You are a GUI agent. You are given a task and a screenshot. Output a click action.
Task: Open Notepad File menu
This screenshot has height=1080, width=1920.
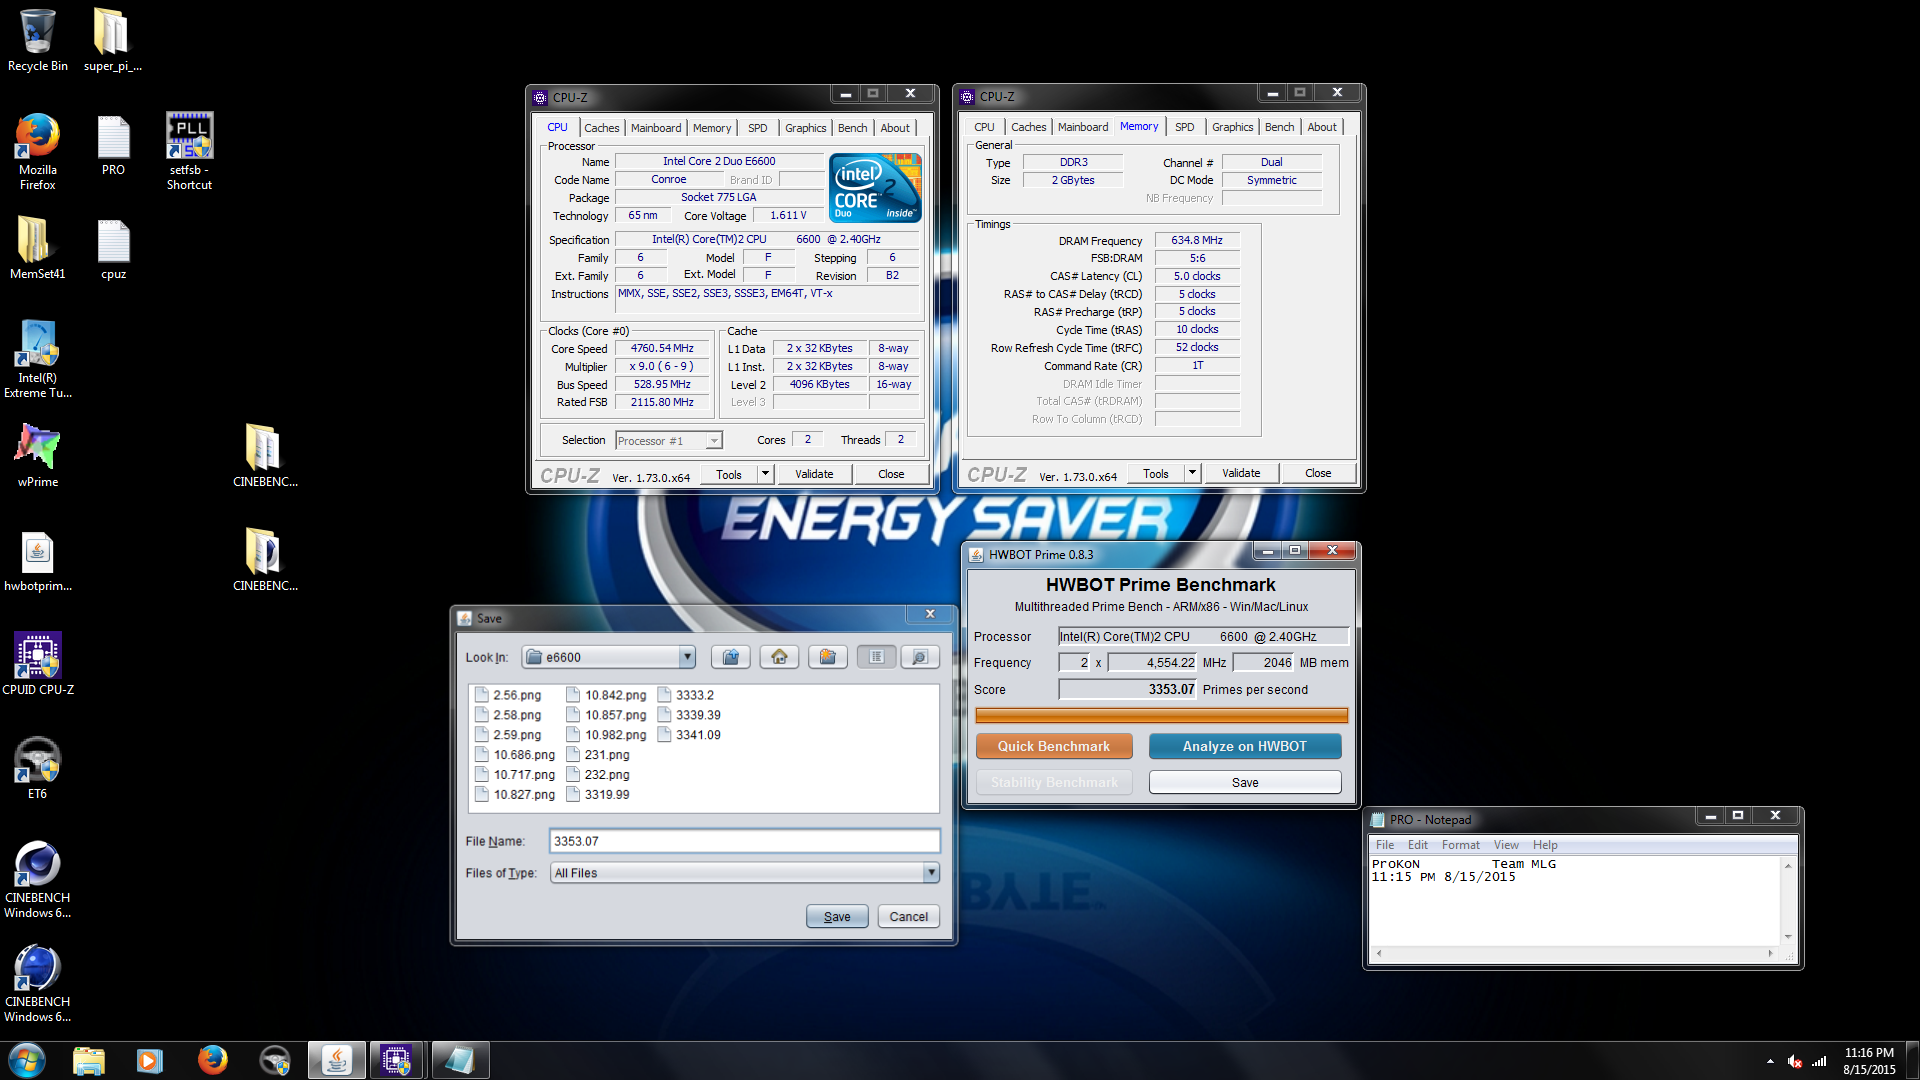[1385, 845]
